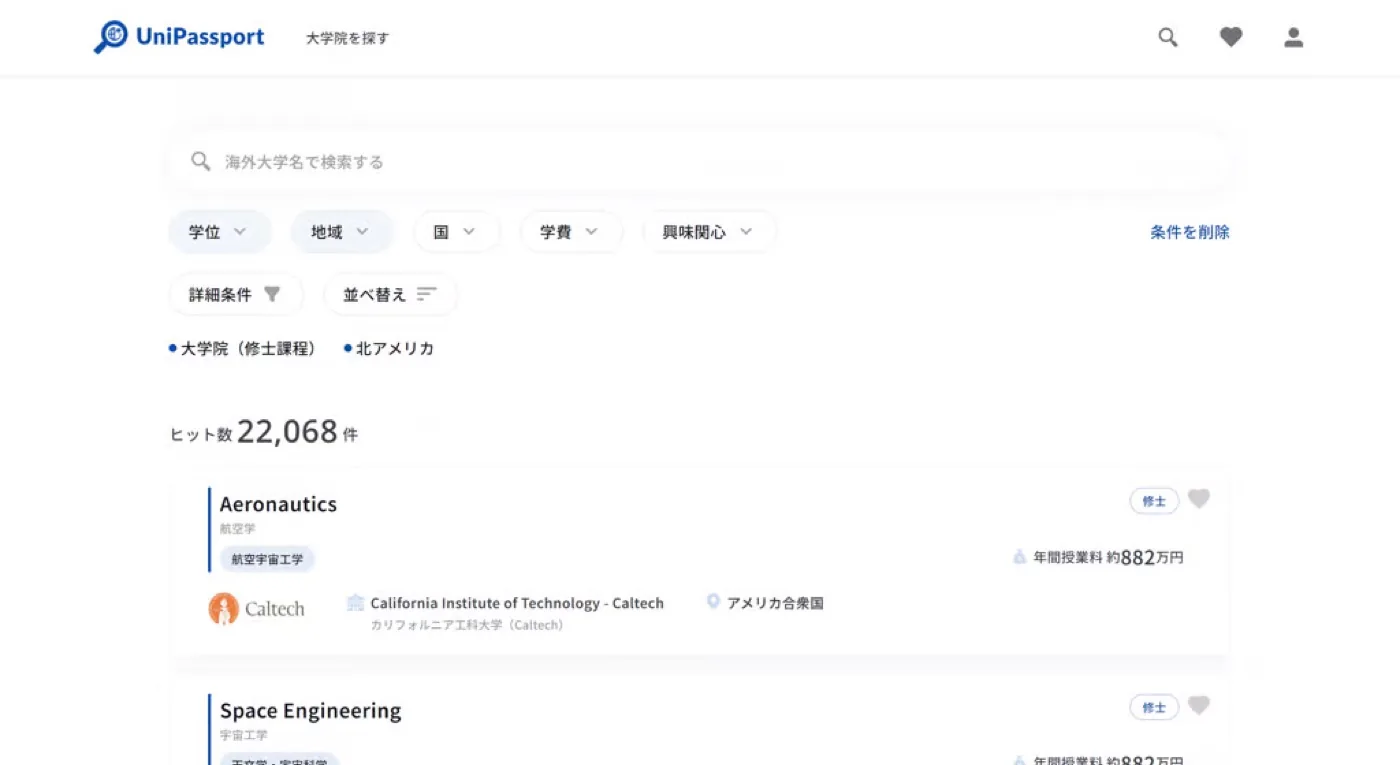
Task: Click the university building icon beside California Institute
Action: click(355, 602)
